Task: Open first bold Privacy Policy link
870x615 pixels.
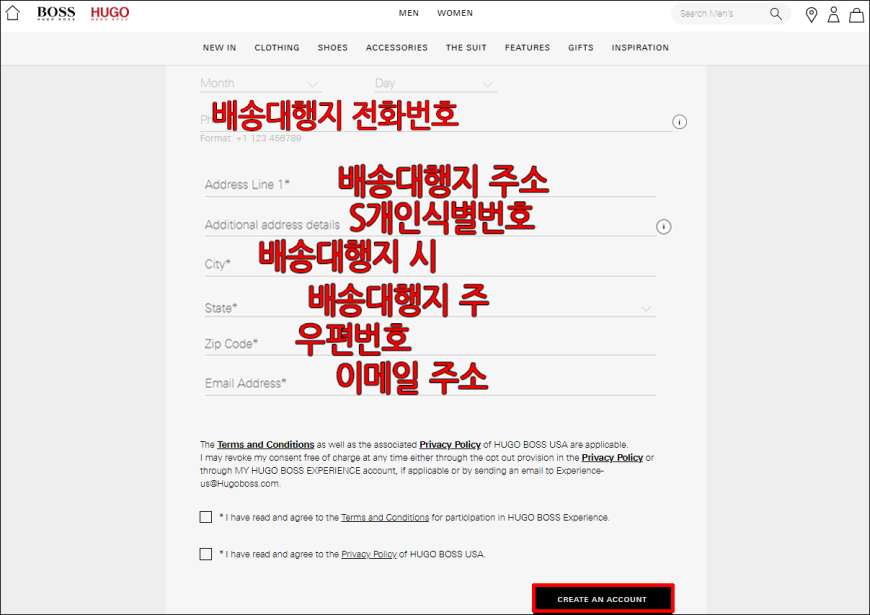Action: pyautogui.click(x=450, y=445)
